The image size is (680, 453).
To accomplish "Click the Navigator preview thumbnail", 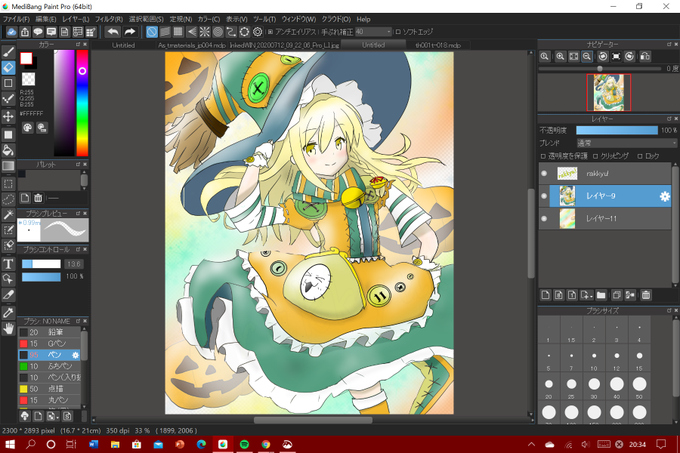I will click(x=608, y=92).
